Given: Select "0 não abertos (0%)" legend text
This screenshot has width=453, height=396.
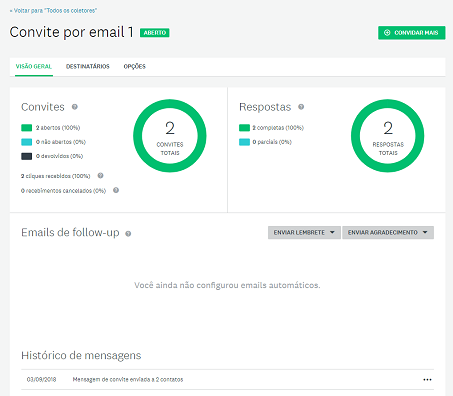Looking at the screenshot, I should (x=61, y=142).
